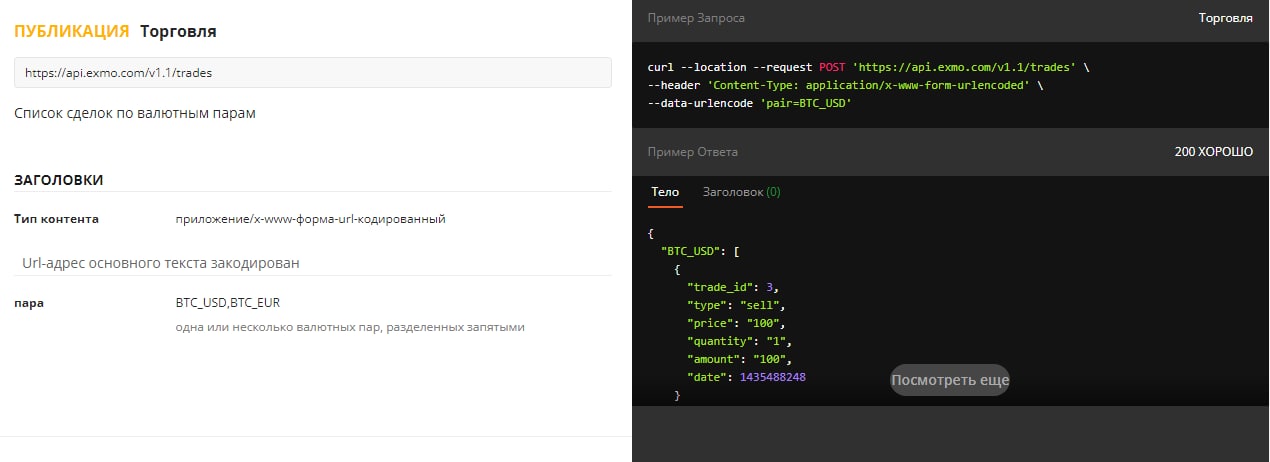The width and height of the screenshot is (1270, 462).
Task: Open the Заголовок (0) tab
Action: (x=742, y=192)
